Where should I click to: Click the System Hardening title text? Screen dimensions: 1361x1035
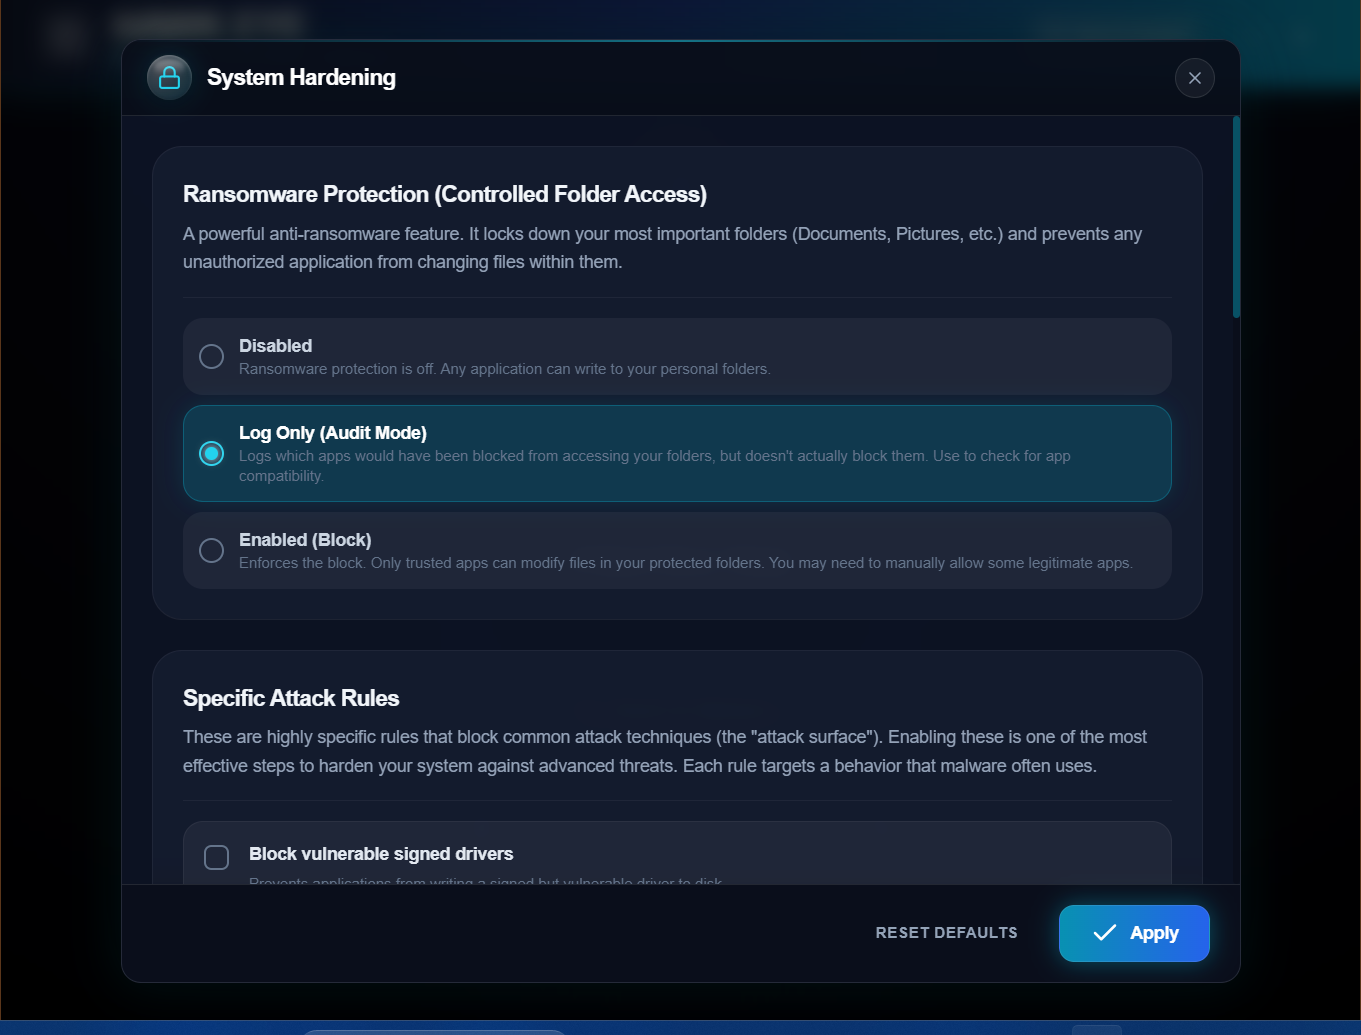301,78
